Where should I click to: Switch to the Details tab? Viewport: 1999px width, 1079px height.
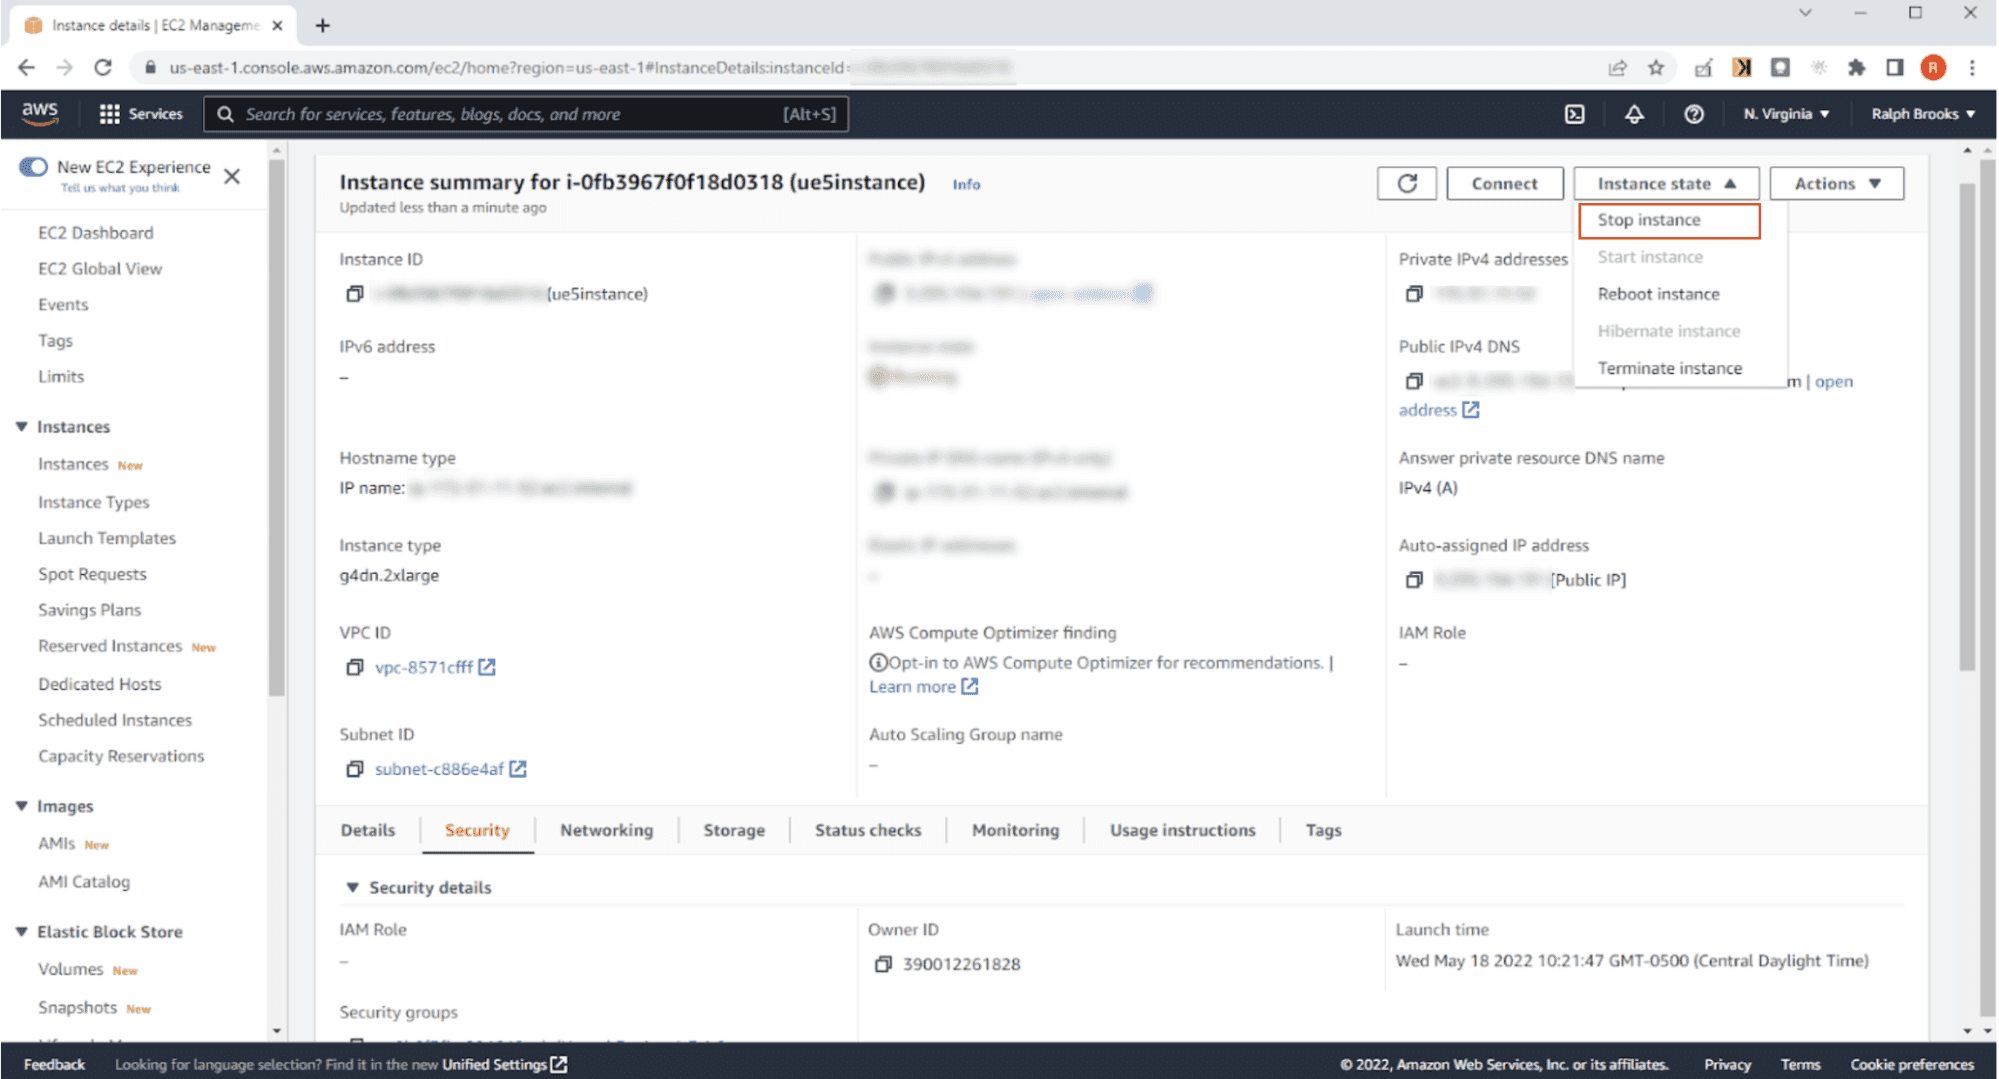tap(367, 830)
